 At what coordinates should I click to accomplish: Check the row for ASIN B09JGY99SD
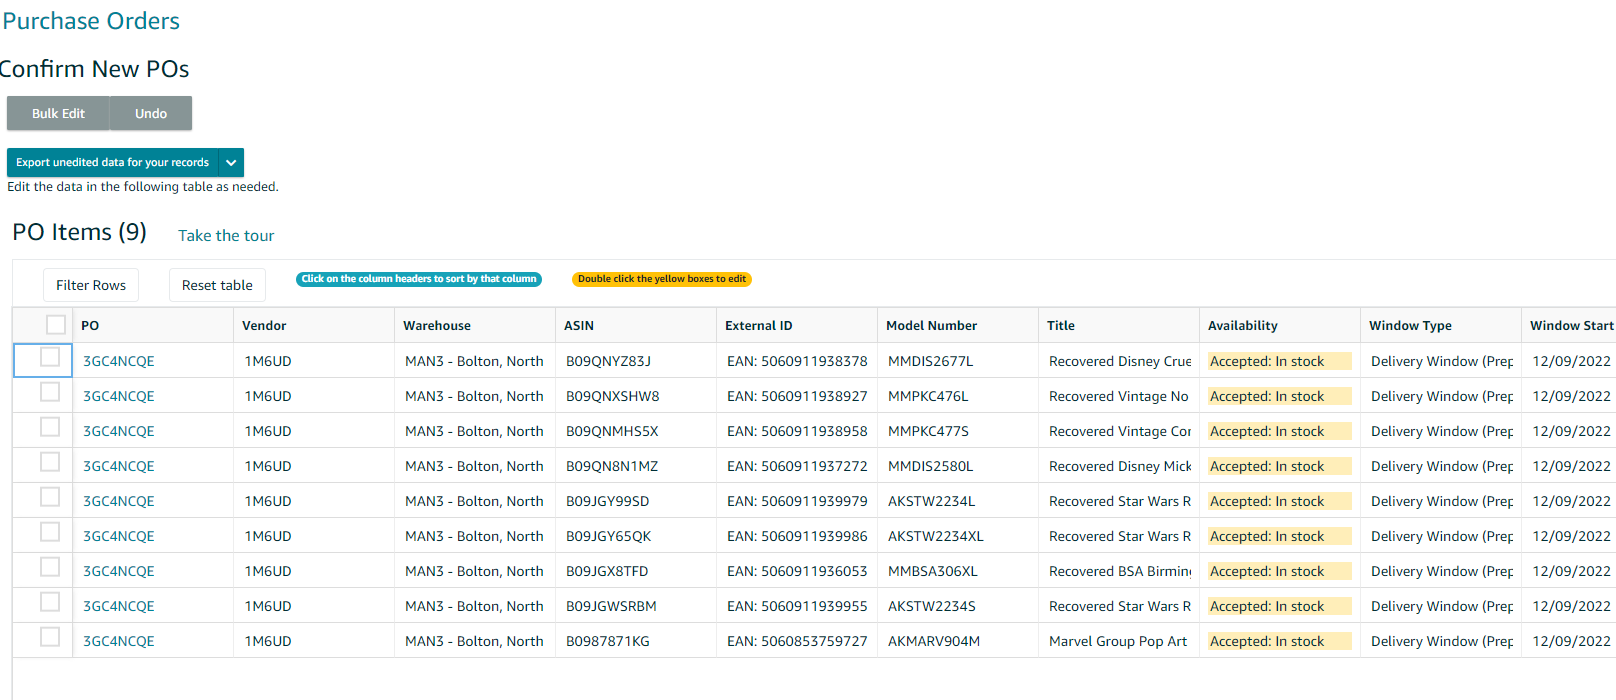click(50, 497)
